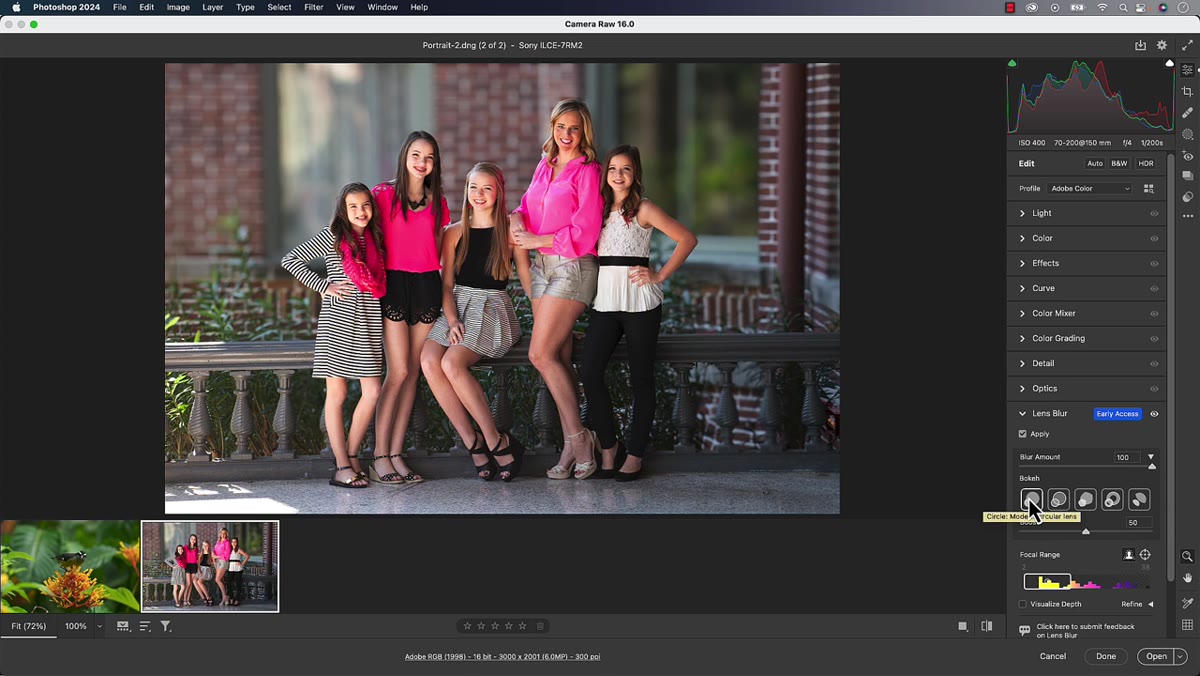Screen dimensions: 1200x676
Task: Open the Adobe Color profile dropdown
Action: [x=1089, y=188]
